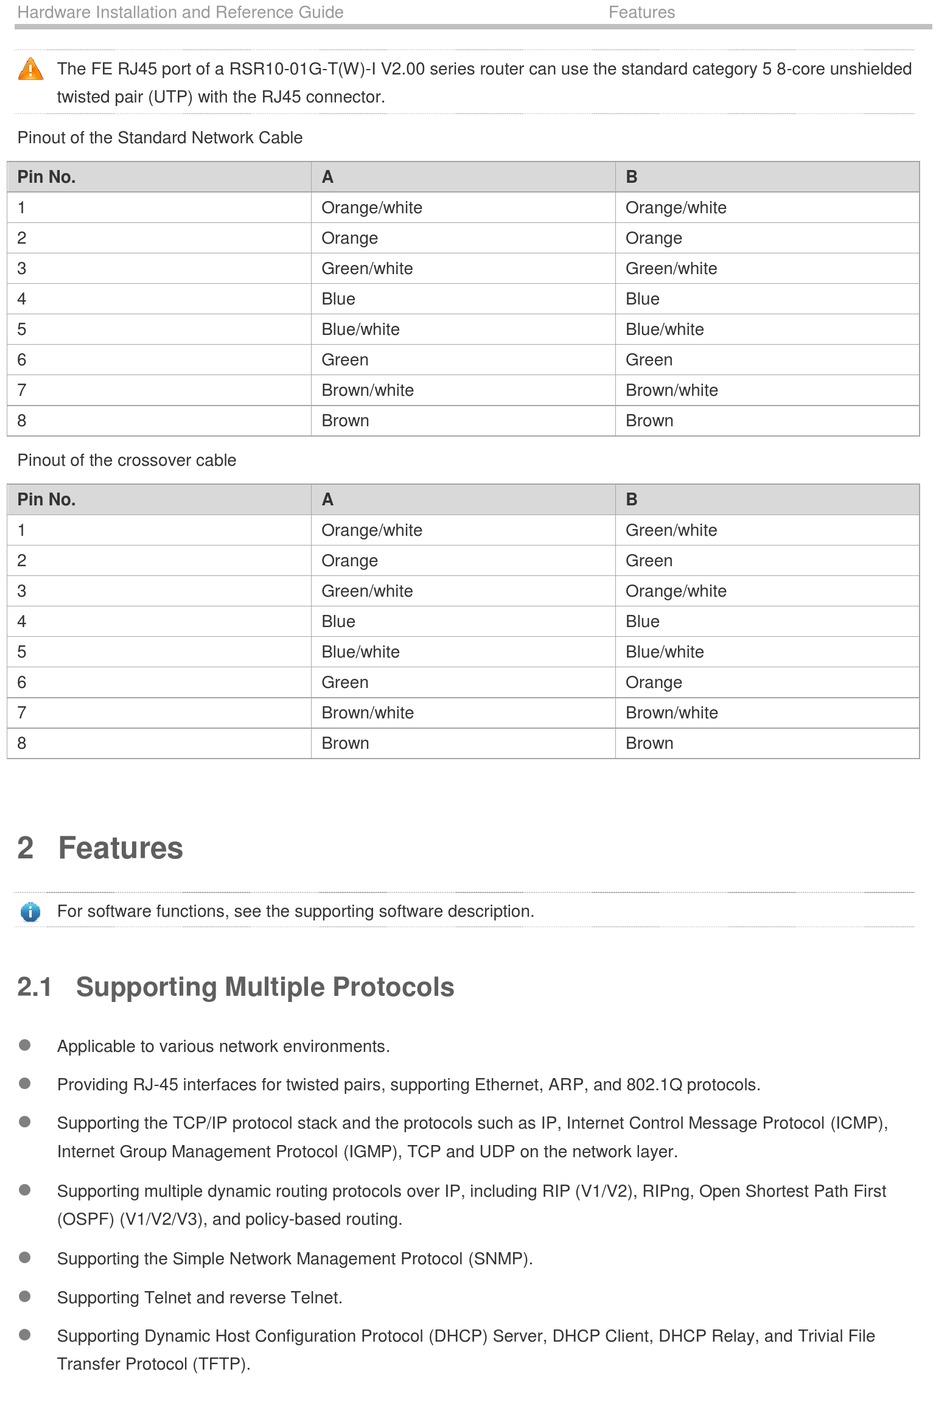Click the 'Features' page header text
This screenshot has width=950, height=1419.
pos(642,12)
